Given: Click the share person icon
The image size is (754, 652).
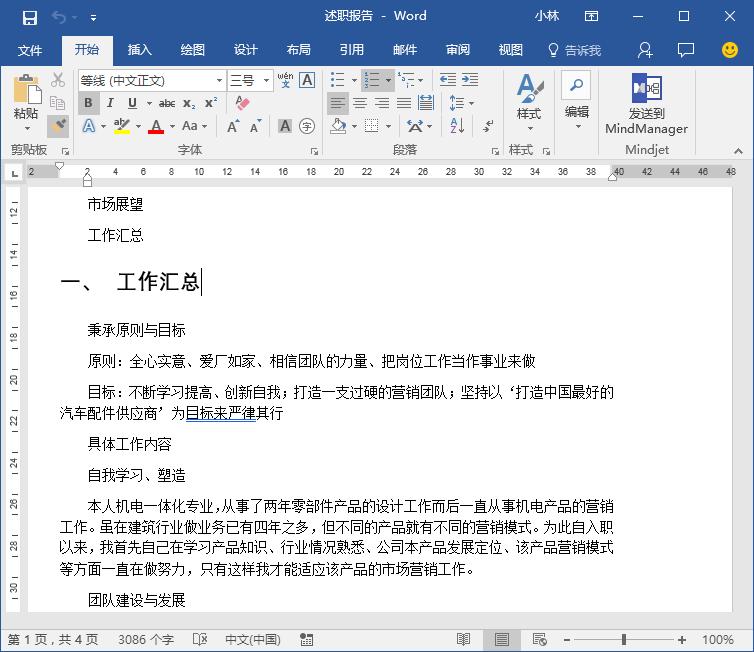Looking at the screenshot, I should coord(644,50).
